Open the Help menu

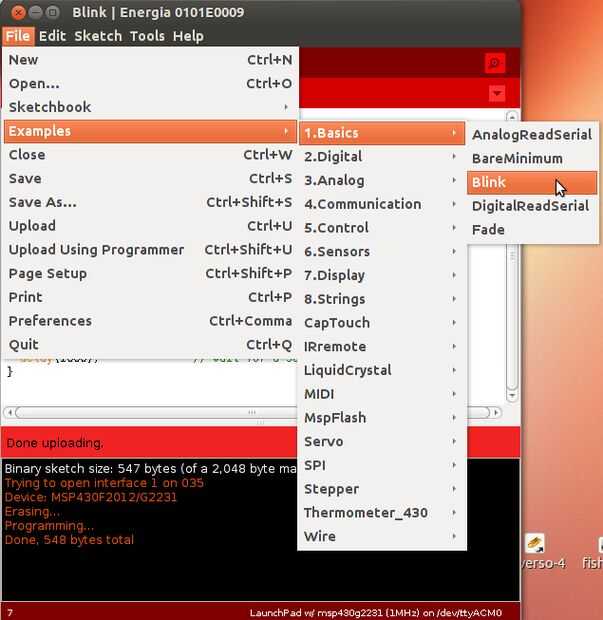click(x=188, y=36)
